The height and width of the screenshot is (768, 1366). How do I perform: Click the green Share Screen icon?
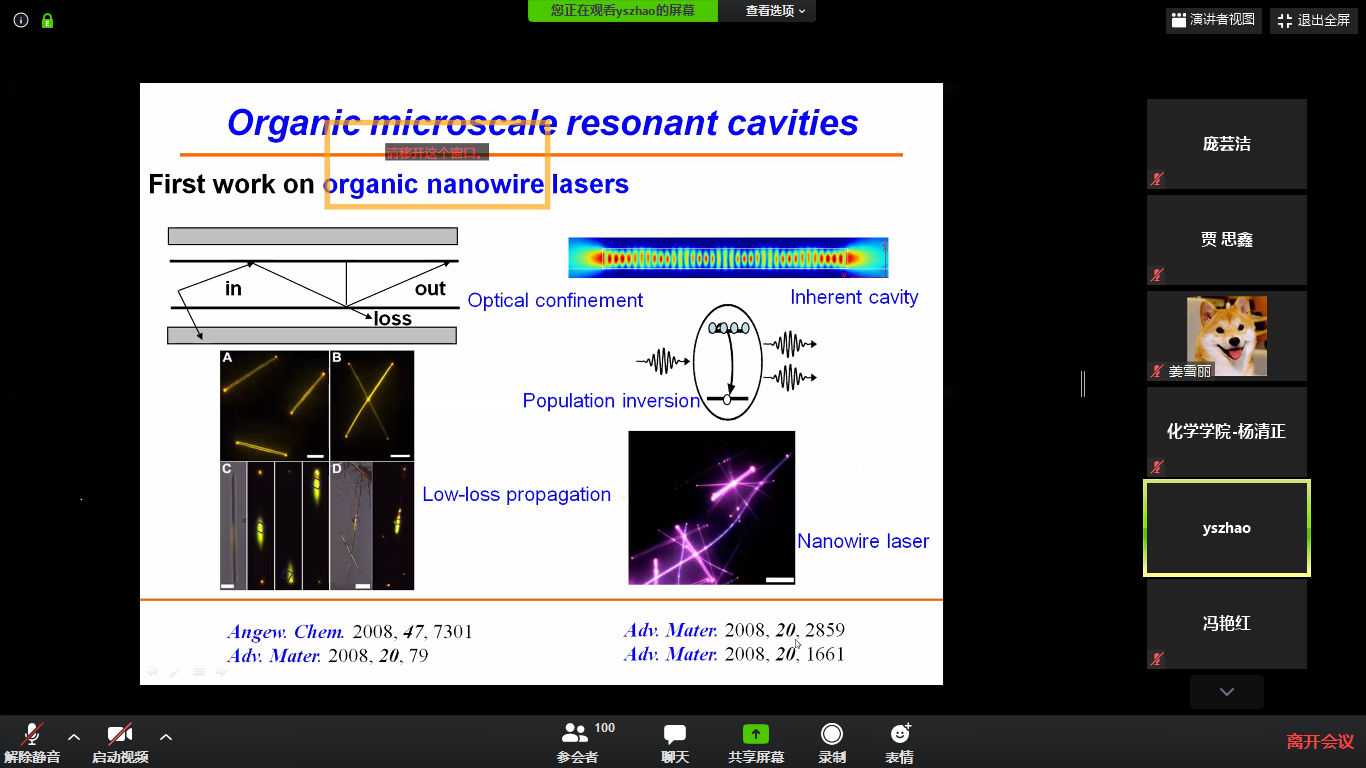[x=755, y=735]
